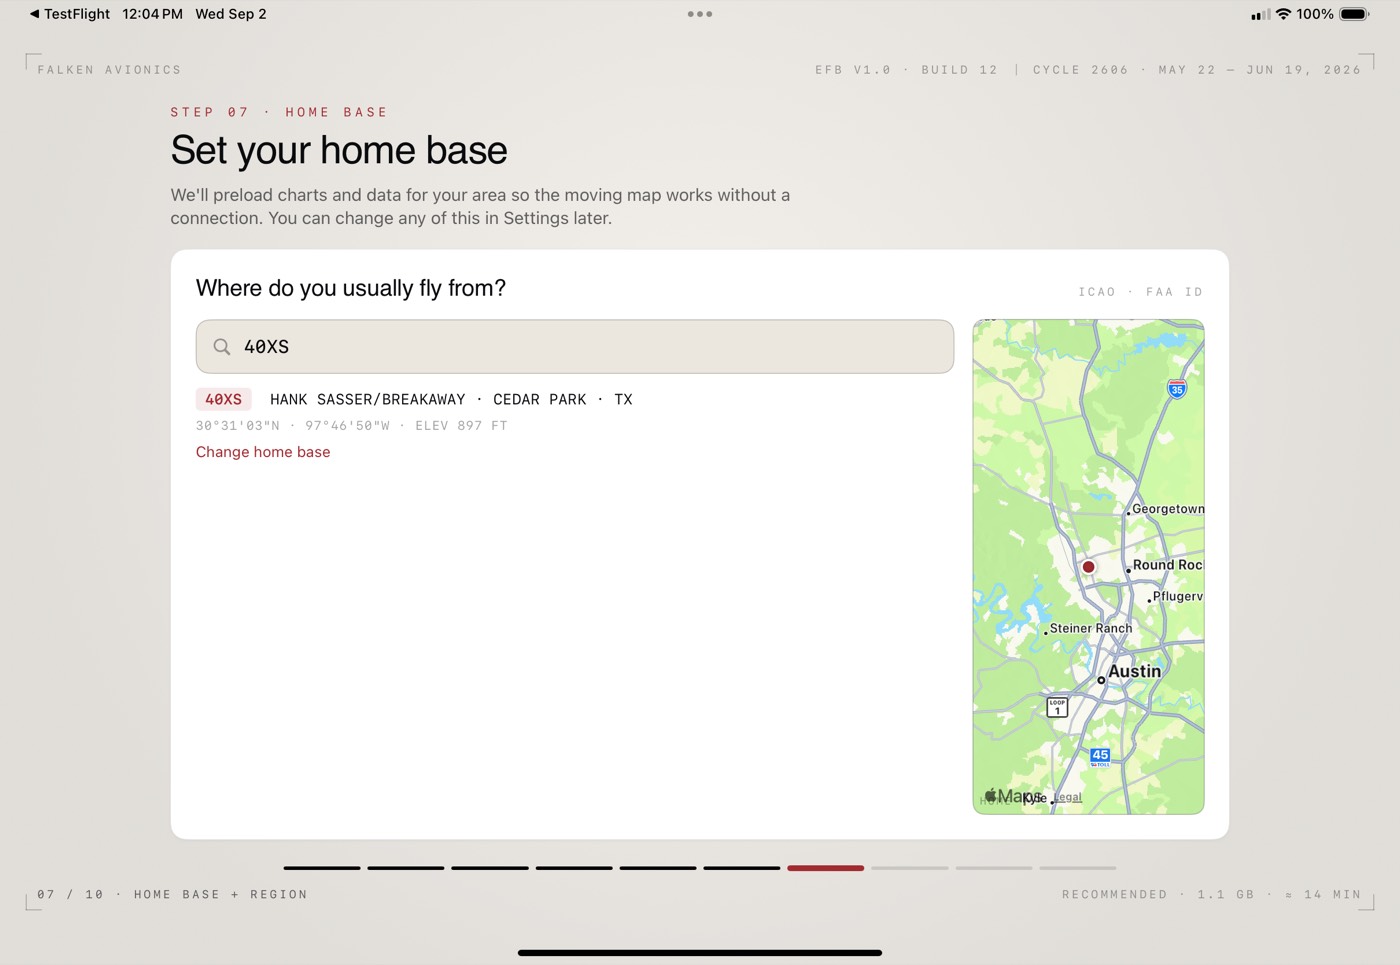Tap the Georgetown label on the map

point(1168,509)
